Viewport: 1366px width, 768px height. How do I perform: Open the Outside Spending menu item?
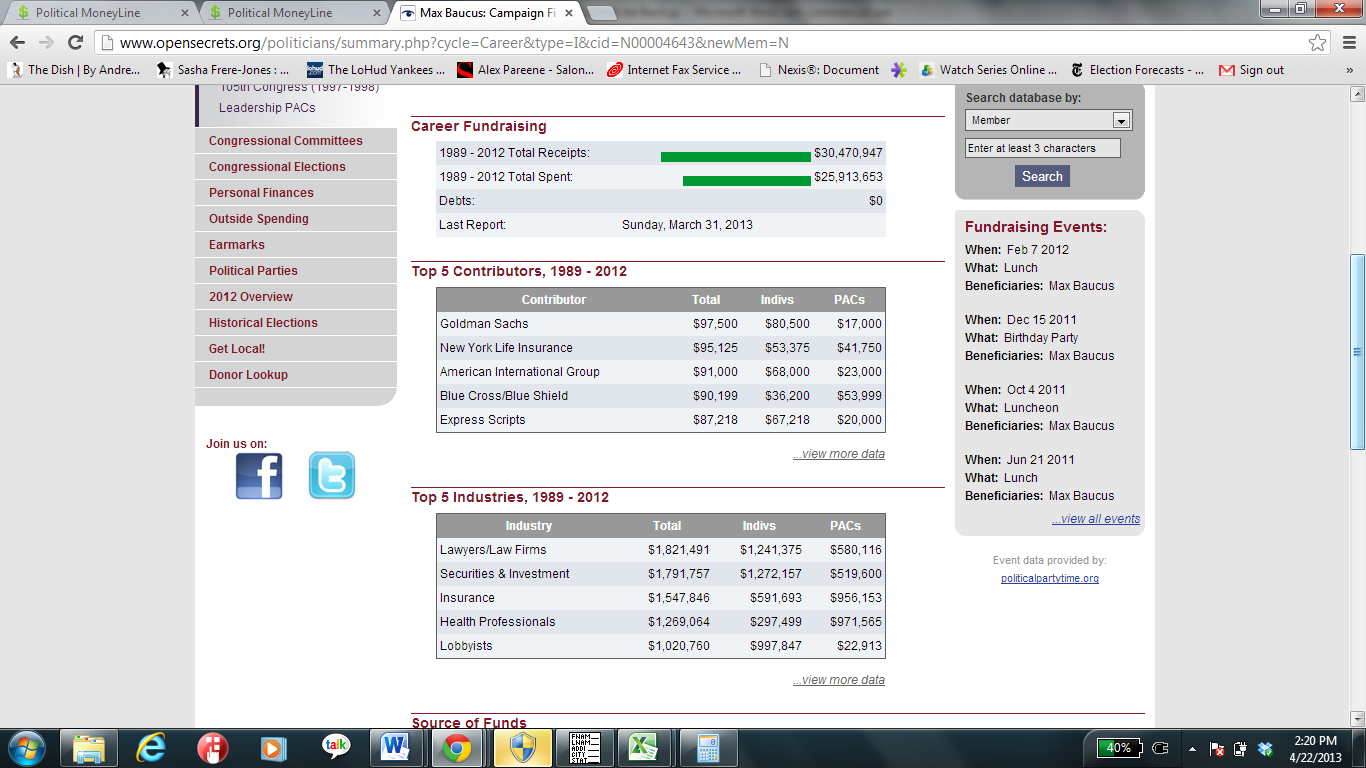pos(296,219)
